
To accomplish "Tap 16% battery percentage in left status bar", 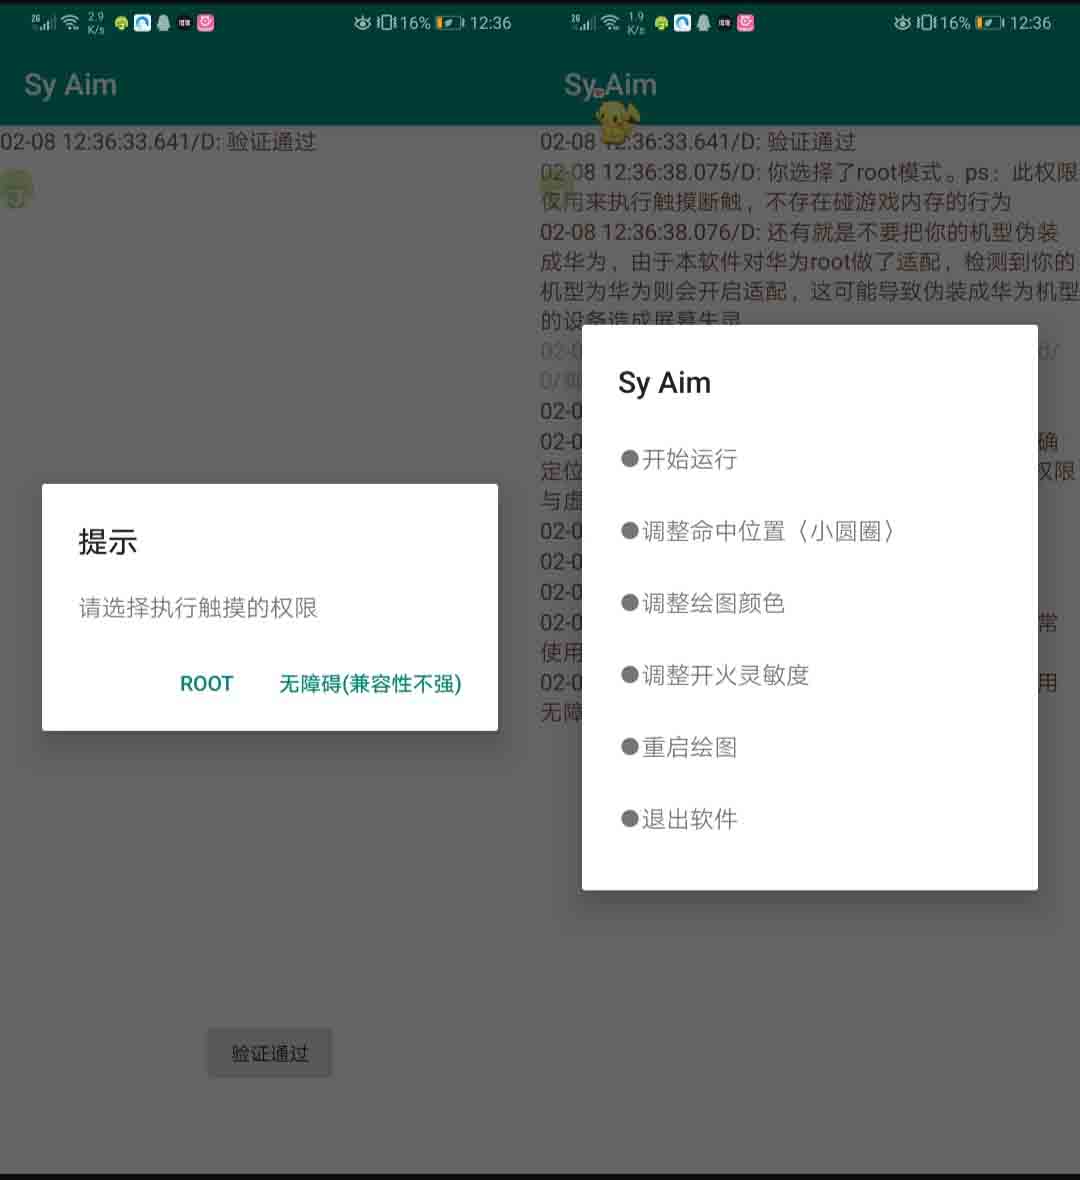I will pyautogui.click(x=415, y=23).
